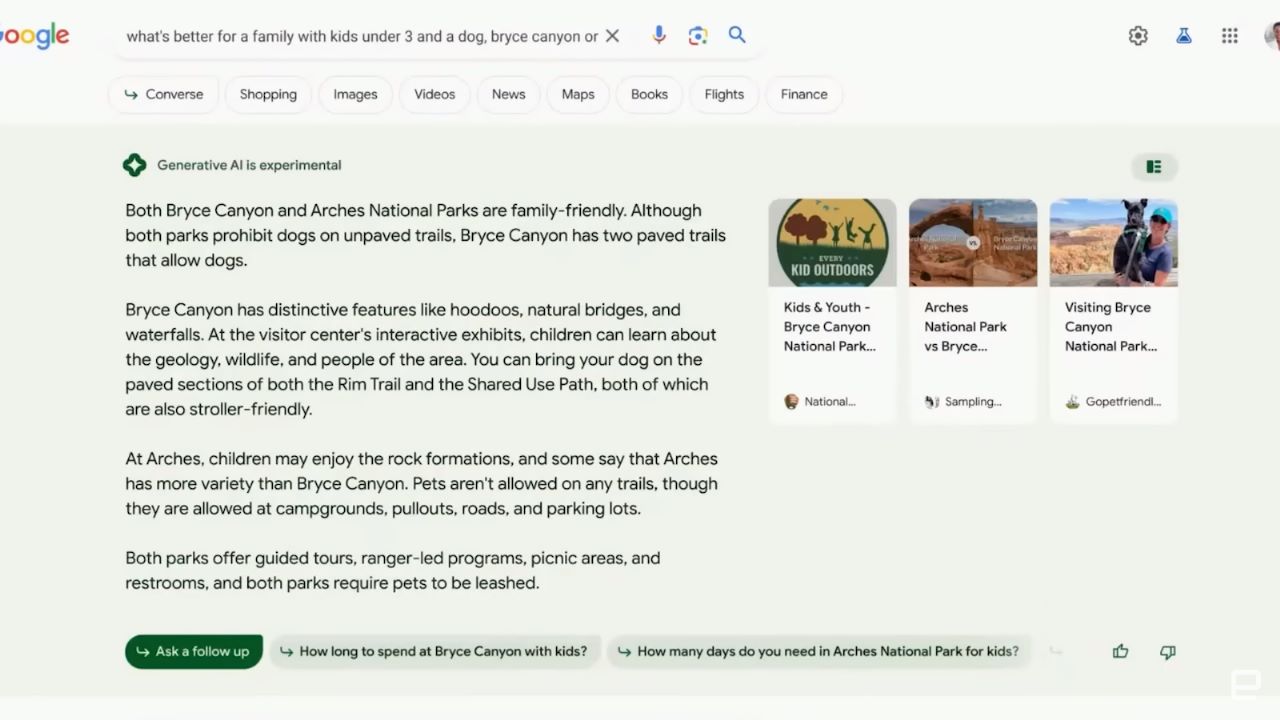1280x720 pixels.
Task: Click the Ask a follow up button
Action: click(x=194, y=651)
